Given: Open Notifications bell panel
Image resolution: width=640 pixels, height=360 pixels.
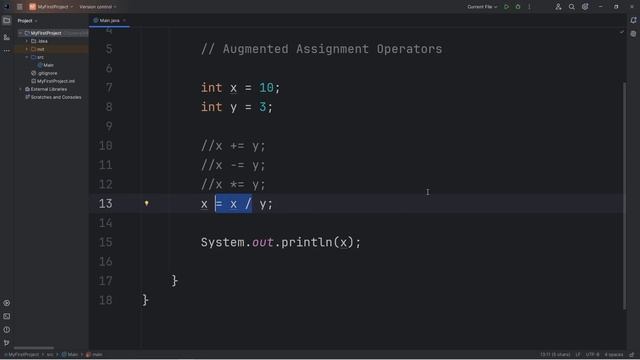Looking at the screenshot, I should 633,20.
